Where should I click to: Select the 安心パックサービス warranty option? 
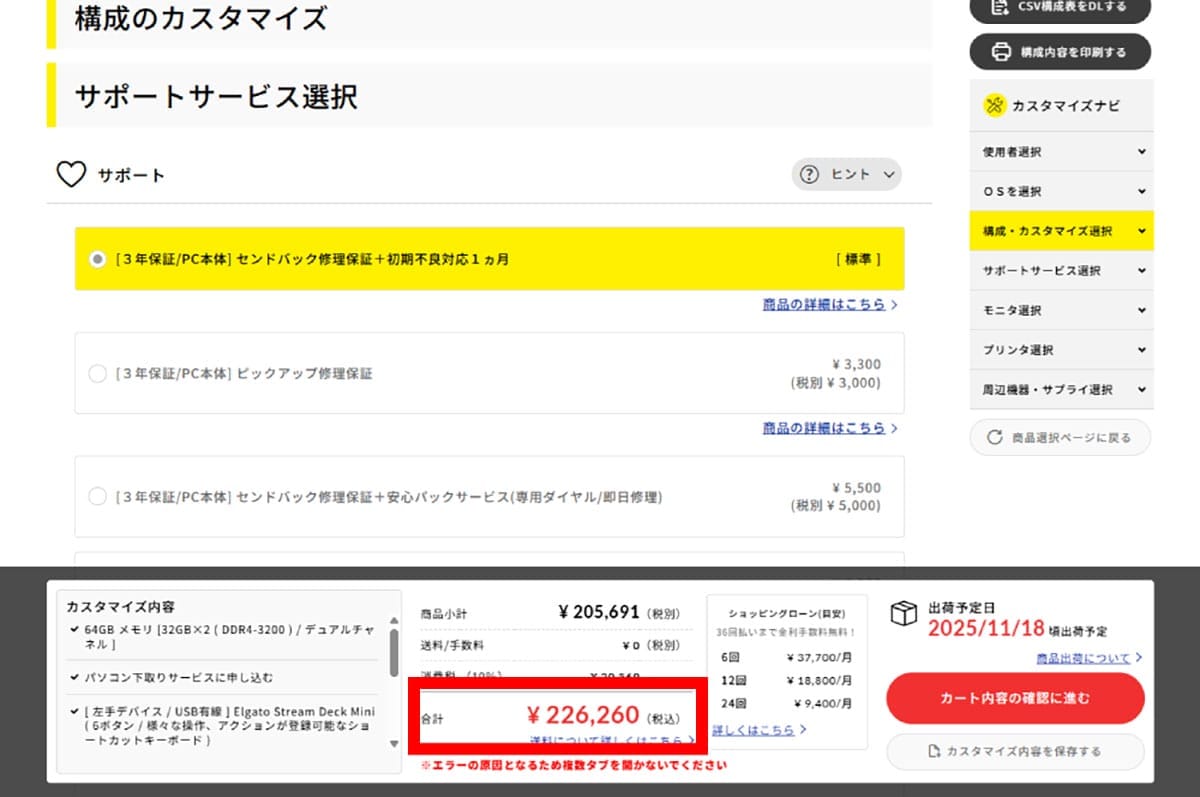97,496
